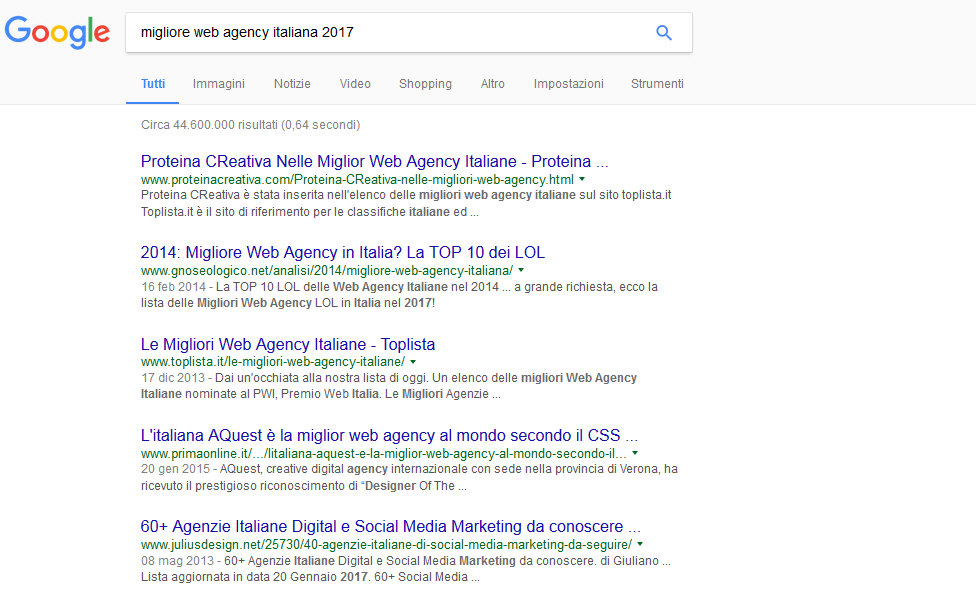Open the L'italiana AQuest result link

pos(389,436)
